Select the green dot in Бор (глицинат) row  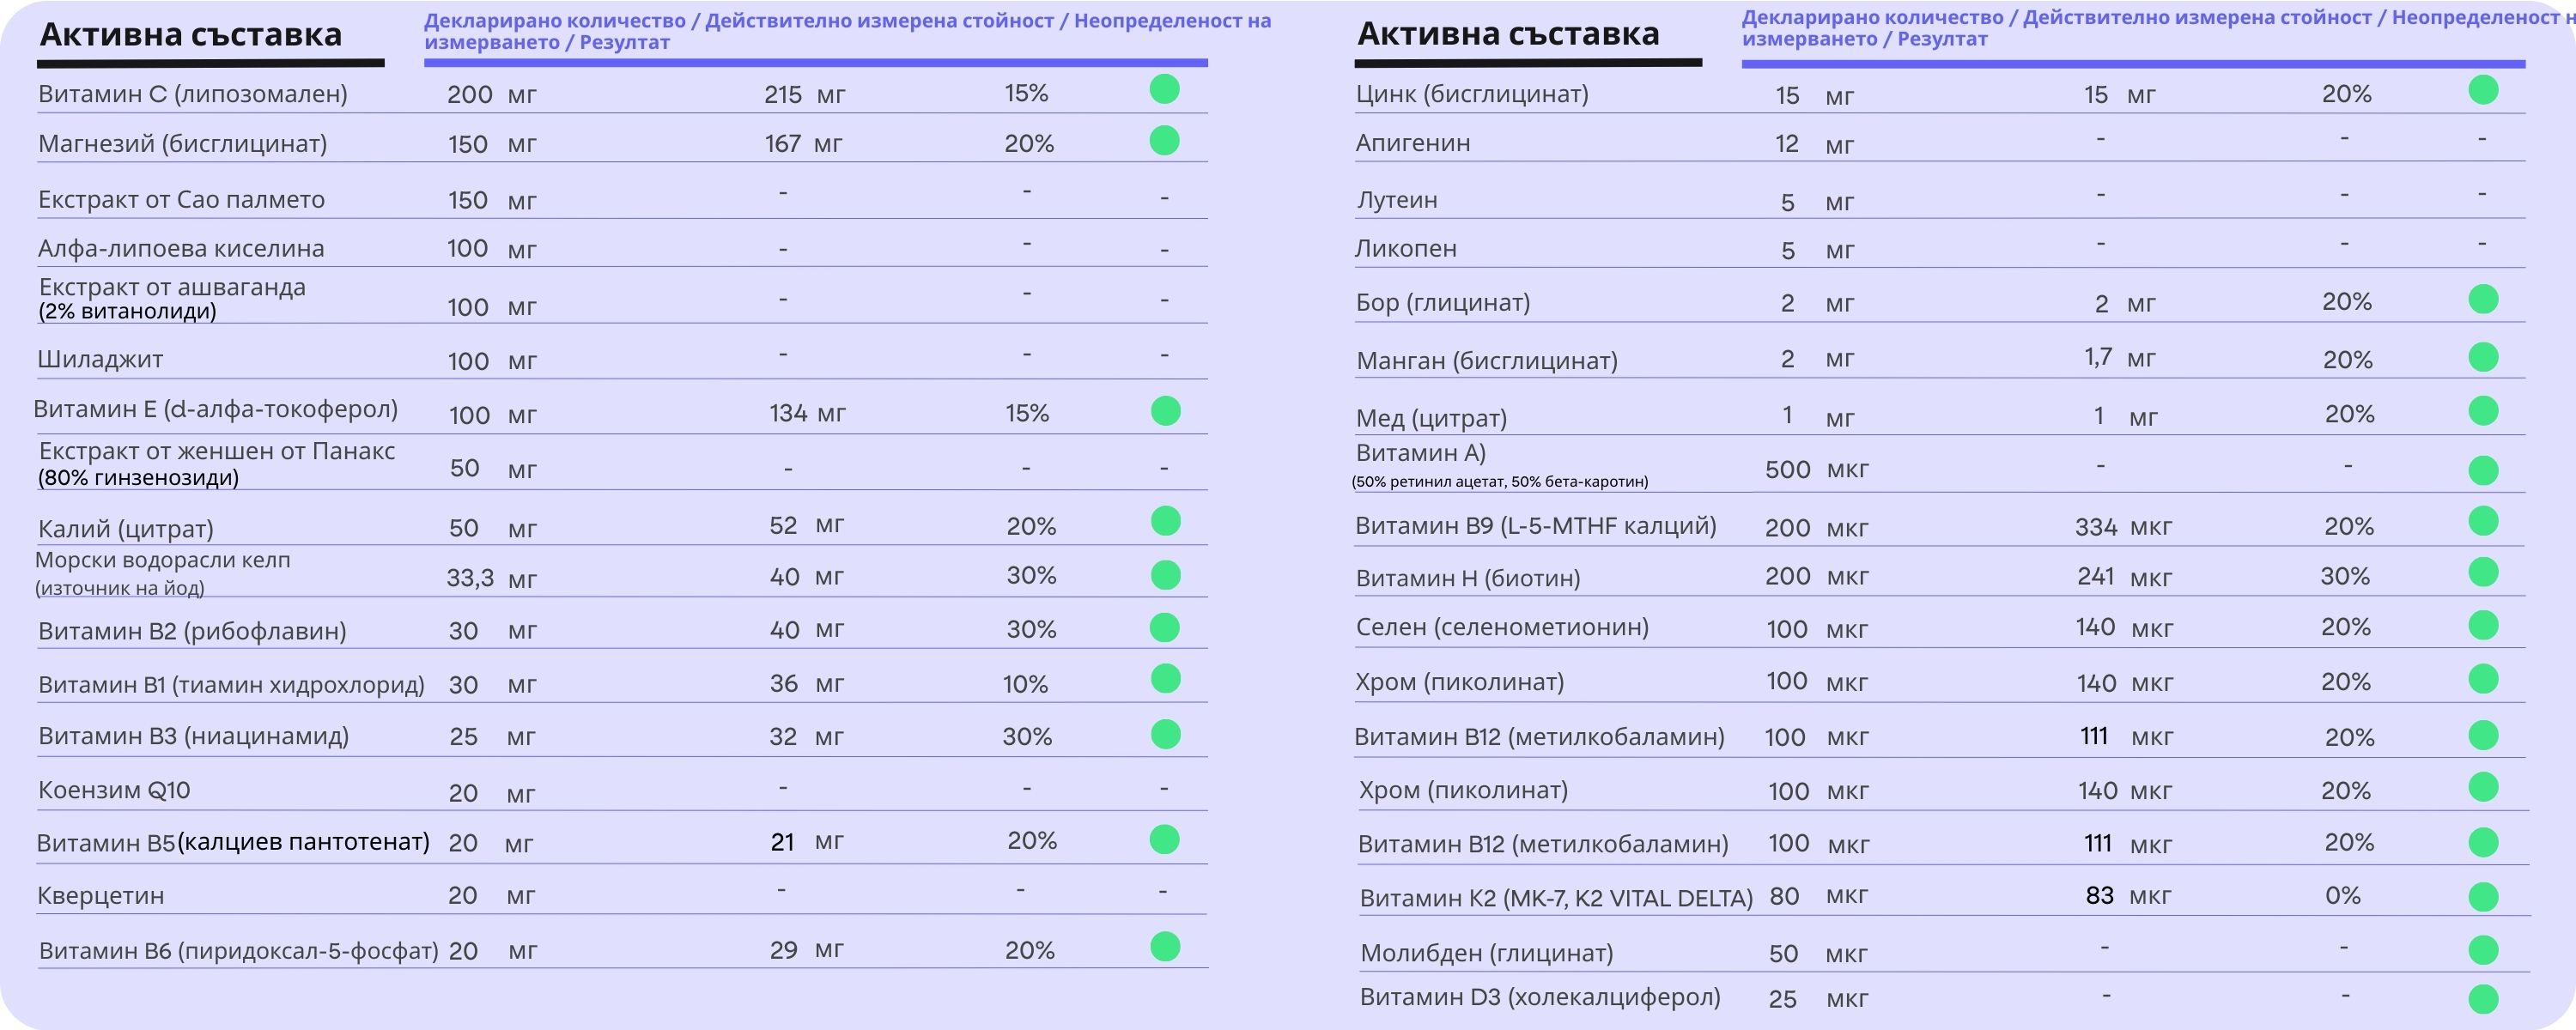click(x=2483, y=299)
